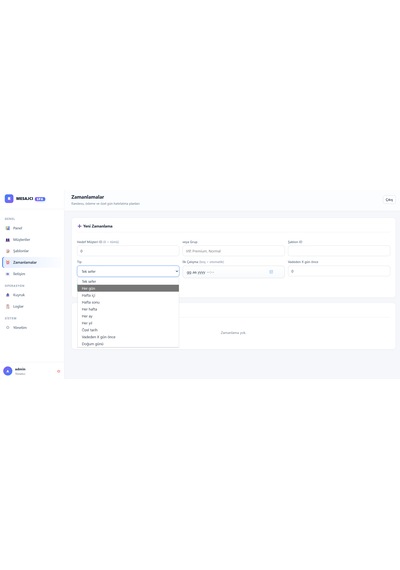Click the Şablonlar icon in sidebar
Image resolution: width=400 pixels, height=570 pixels.
tap(8, 251)
